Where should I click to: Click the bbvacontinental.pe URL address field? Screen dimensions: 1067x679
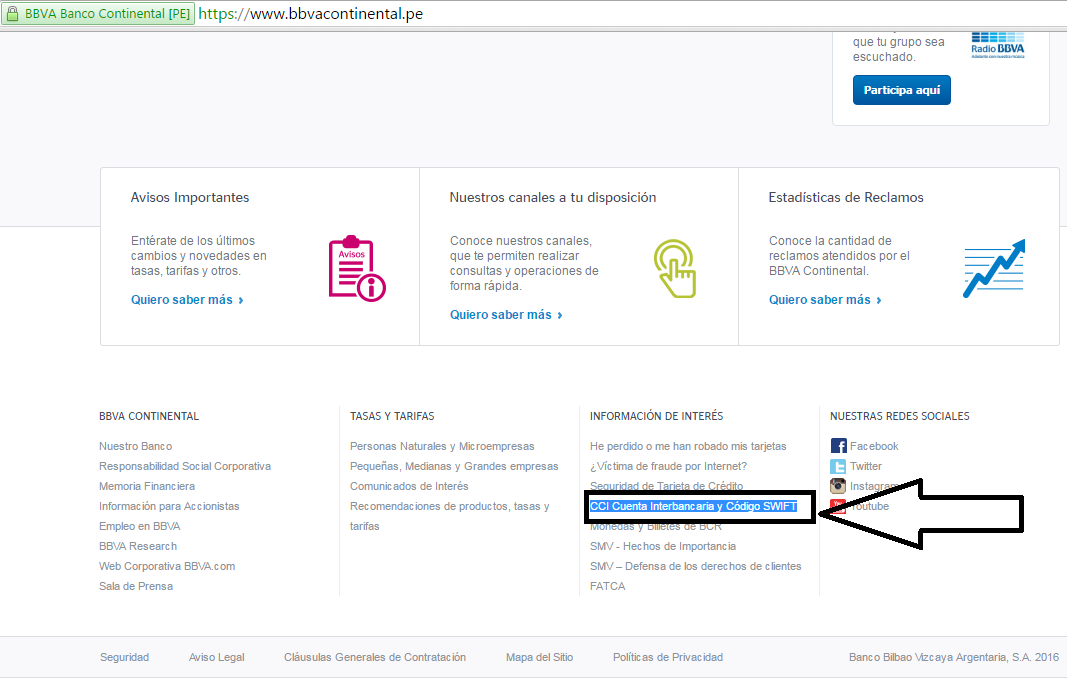coord(310,14)
